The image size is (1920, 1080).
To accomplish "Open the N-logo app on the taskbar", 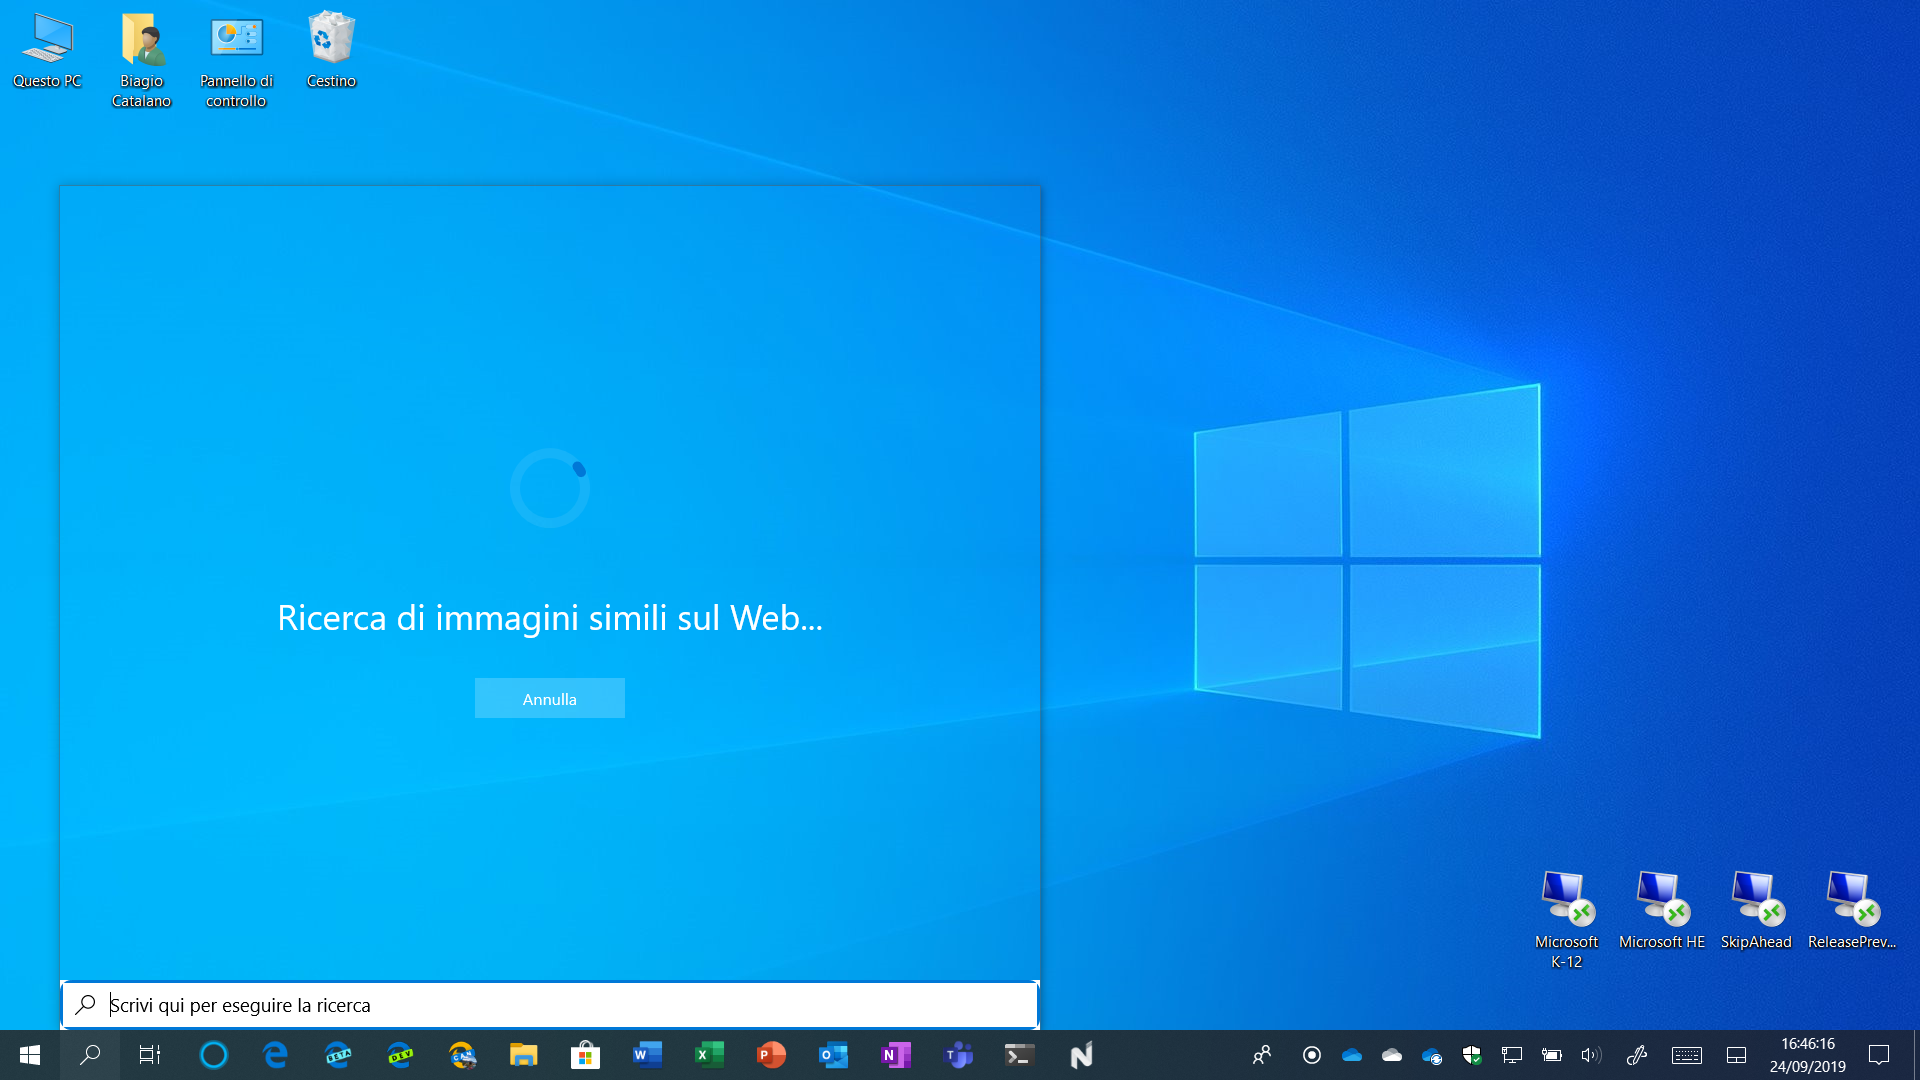I will [x=1082, y=1055].
